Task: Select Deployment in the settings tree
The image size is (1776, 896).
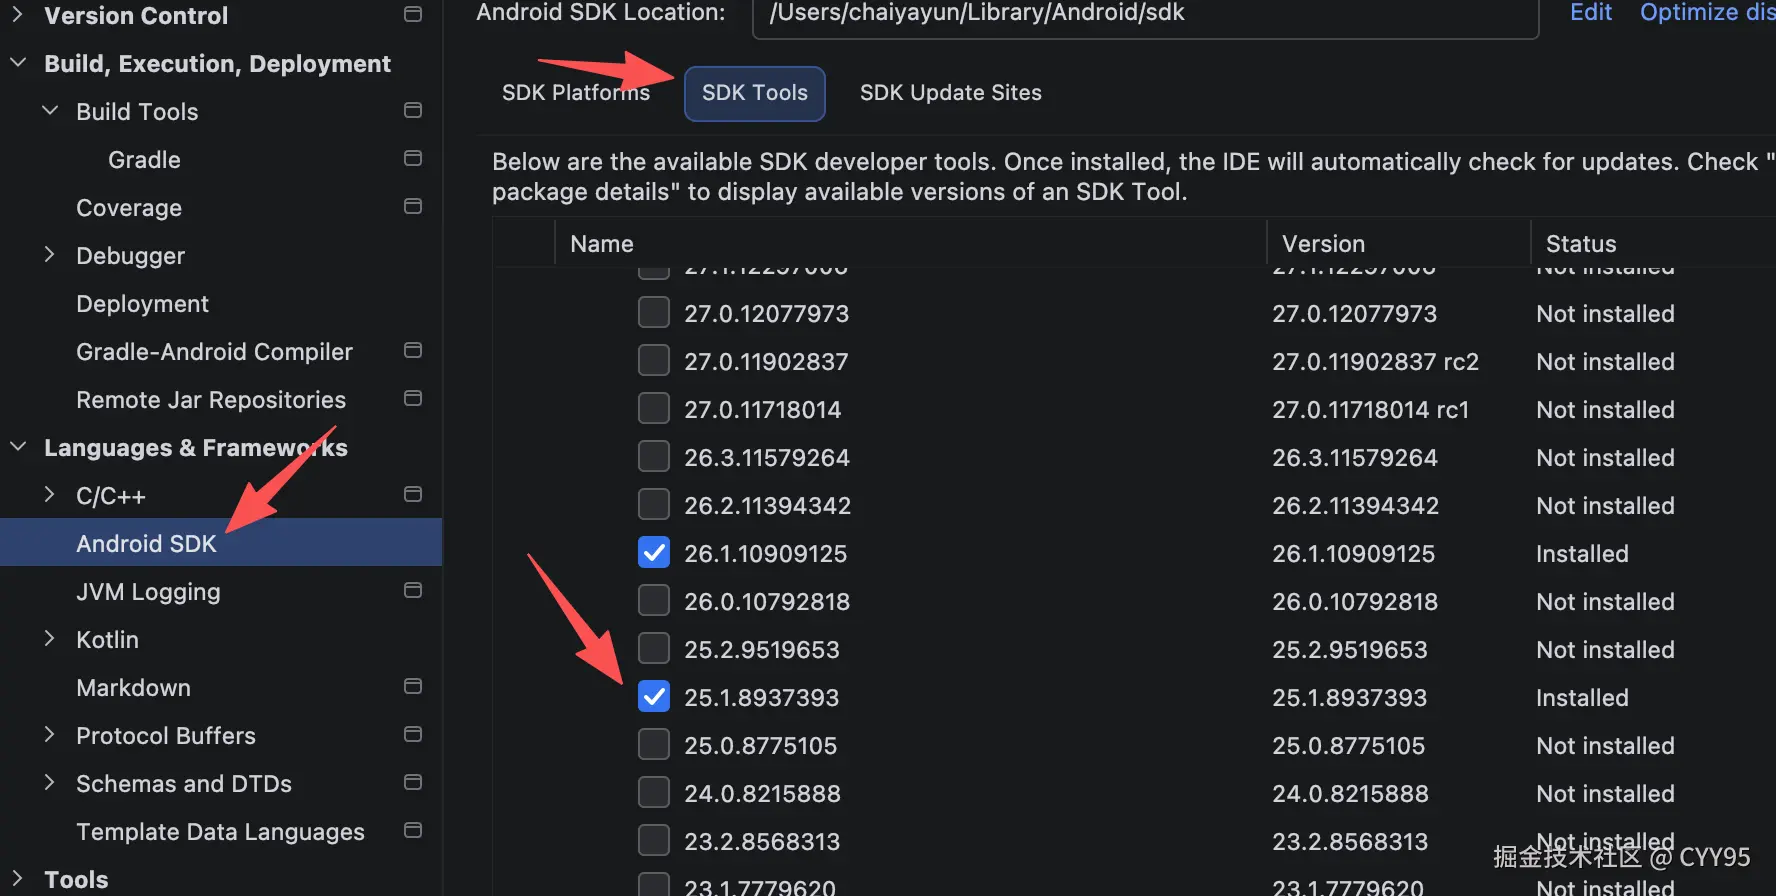Action: pos(142,304)
